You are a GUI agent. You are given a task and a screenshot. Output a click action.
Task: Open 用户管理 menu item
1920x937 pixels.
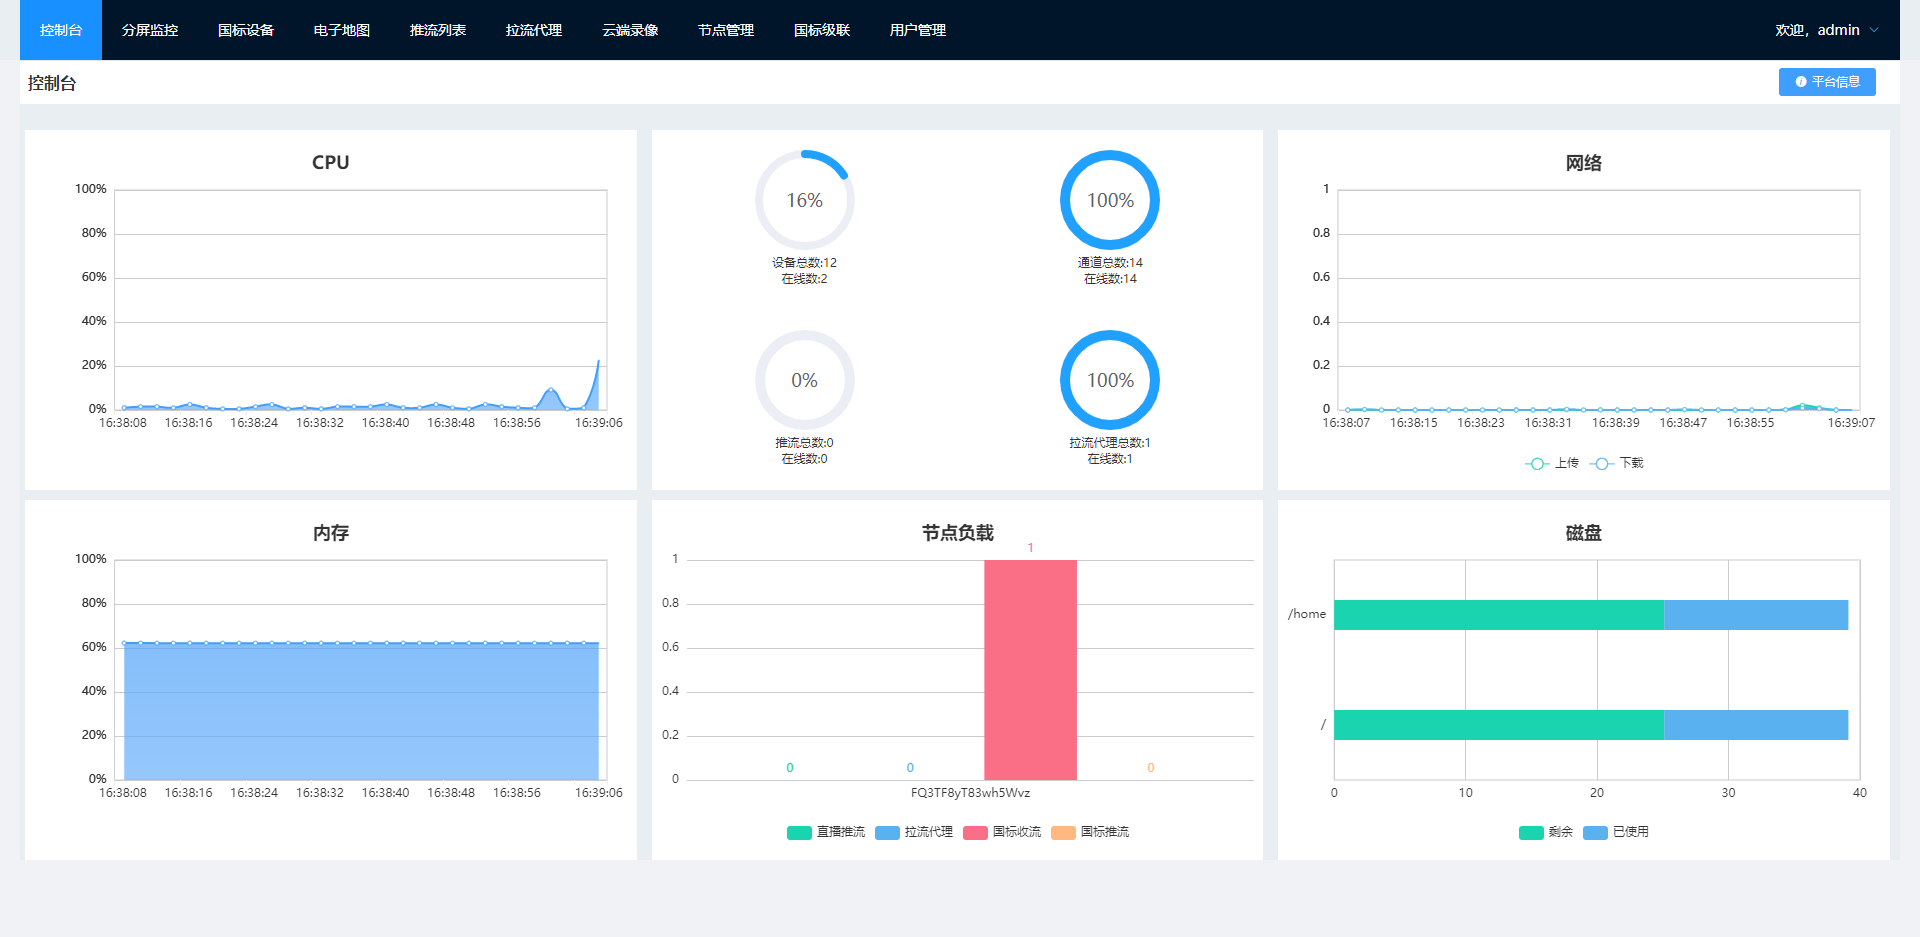pyautogui.click(x=918, y=30)
